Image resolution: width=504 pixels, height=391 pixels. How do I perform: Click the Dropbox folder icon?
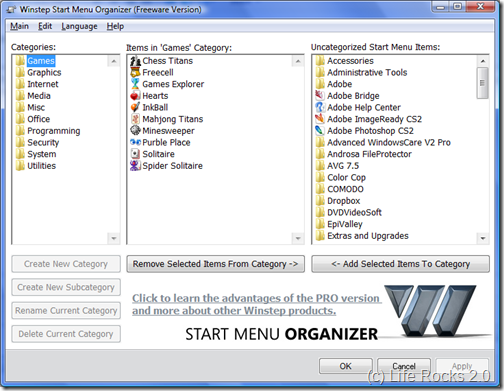tap(320, 201)
